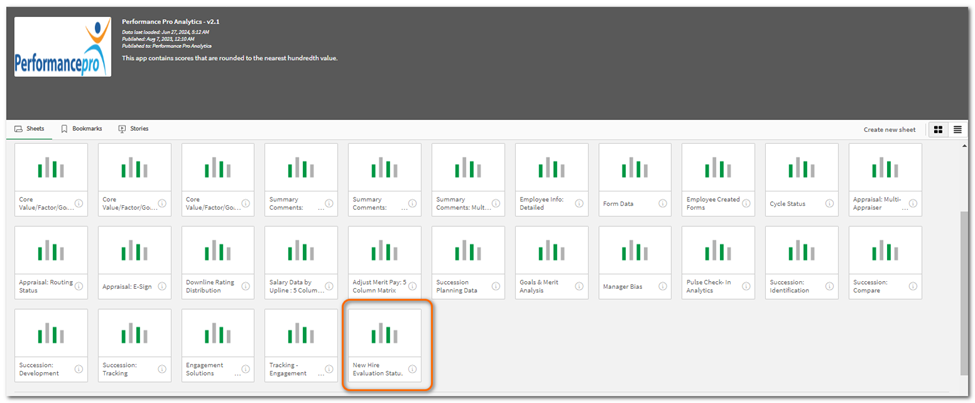The height and width of the screenshot is (403, 975).
Task: Show info for Appraisal: E-Sign sheet
Action: 162,286
